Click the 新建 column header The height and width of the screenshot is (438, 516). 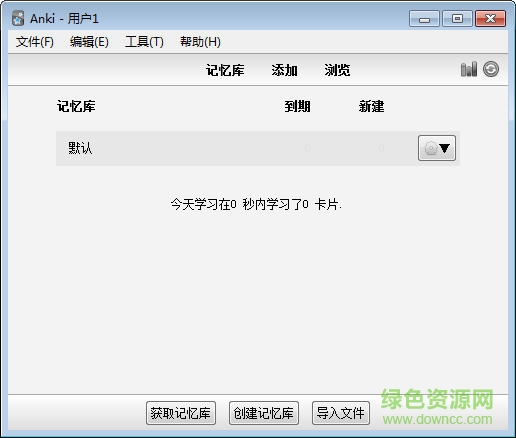tap(371, 107)
